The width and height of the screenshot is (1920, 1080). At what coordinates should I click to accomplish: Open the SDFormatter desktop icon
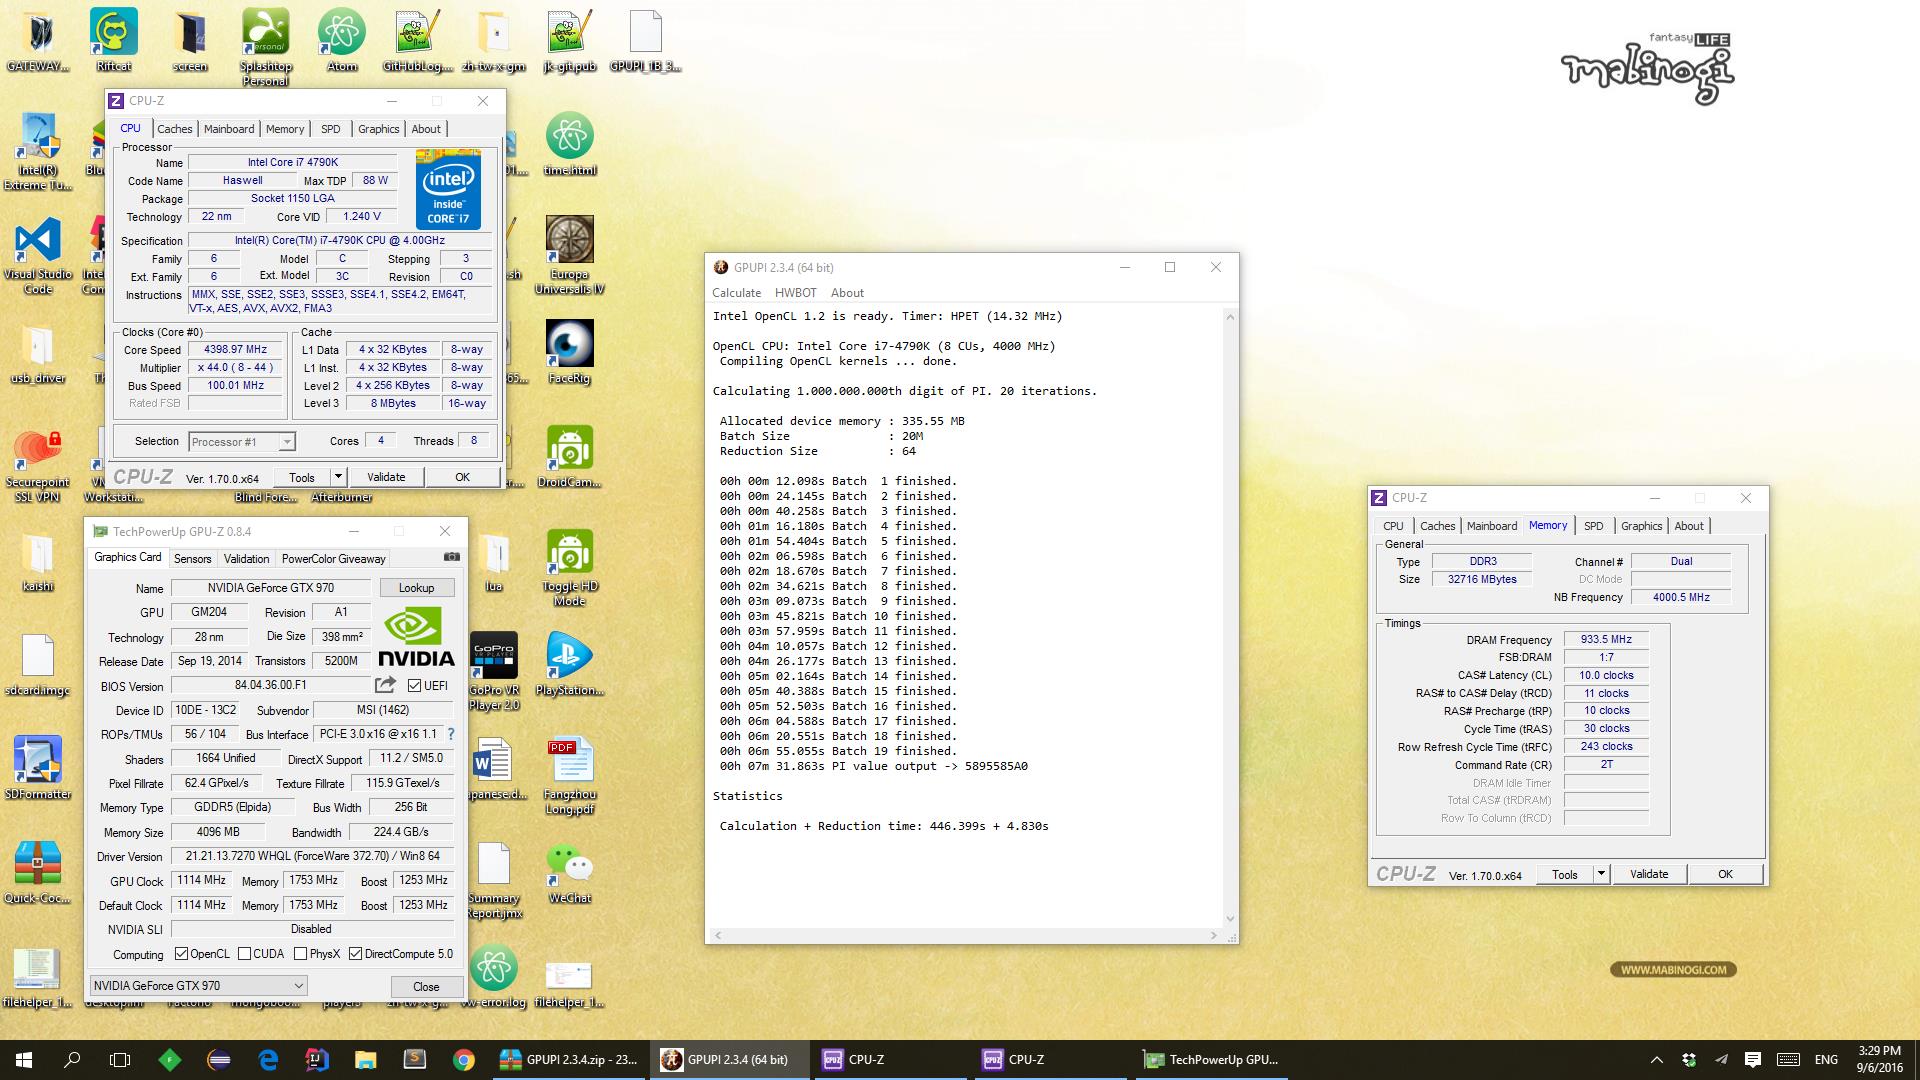(x=38, y=768)
